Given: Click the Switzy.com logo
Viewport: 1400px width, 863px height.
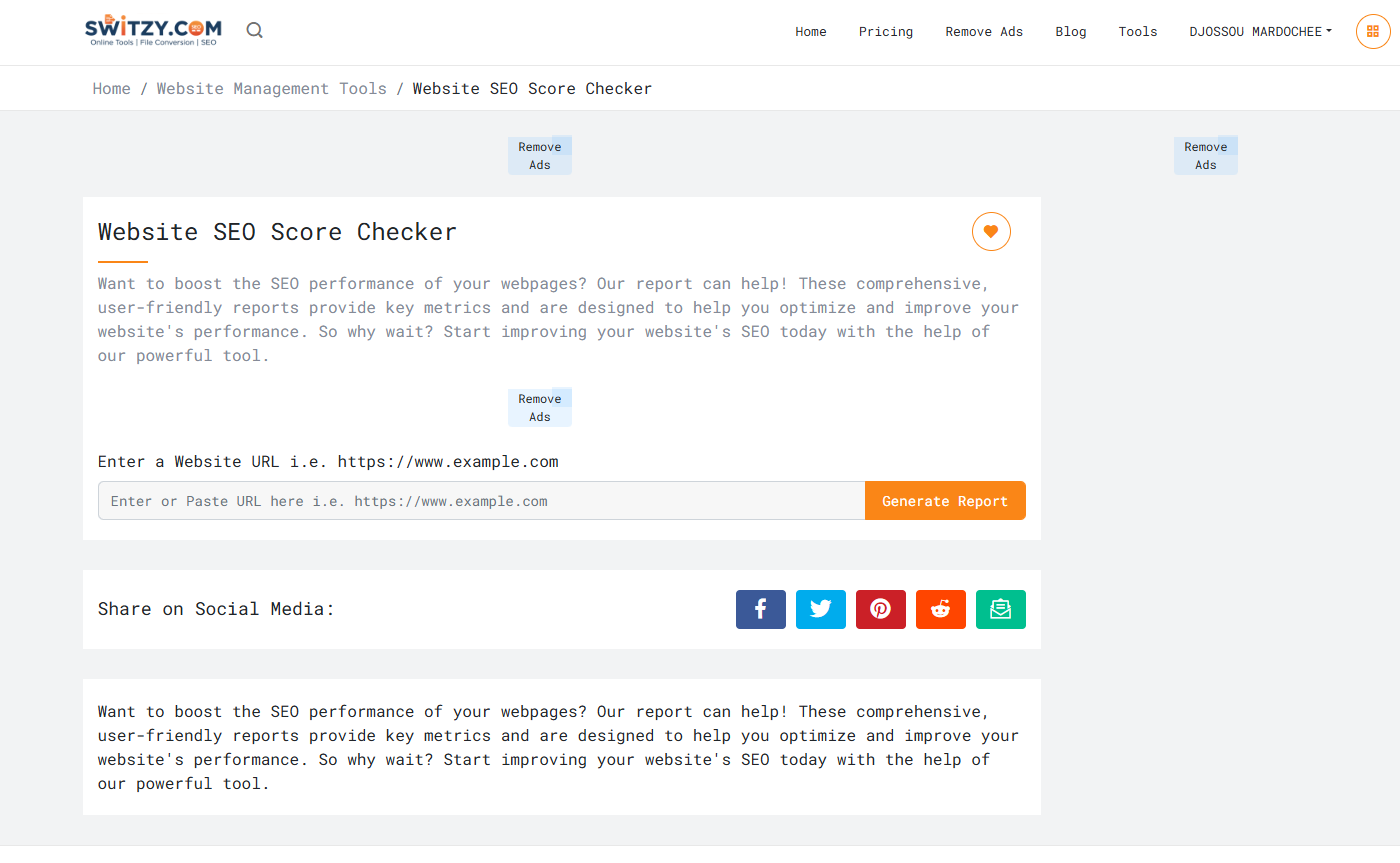Looking at the screenshot, I should pyautogui.click(x=153, y=31).
